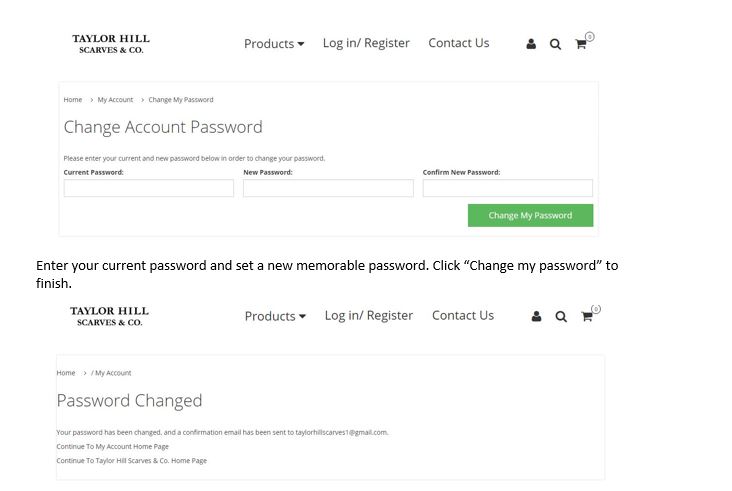Follow the My Account breadcrumb on change password page
Image resolution: width=732 pixels, height=491 pixels.
115,100
